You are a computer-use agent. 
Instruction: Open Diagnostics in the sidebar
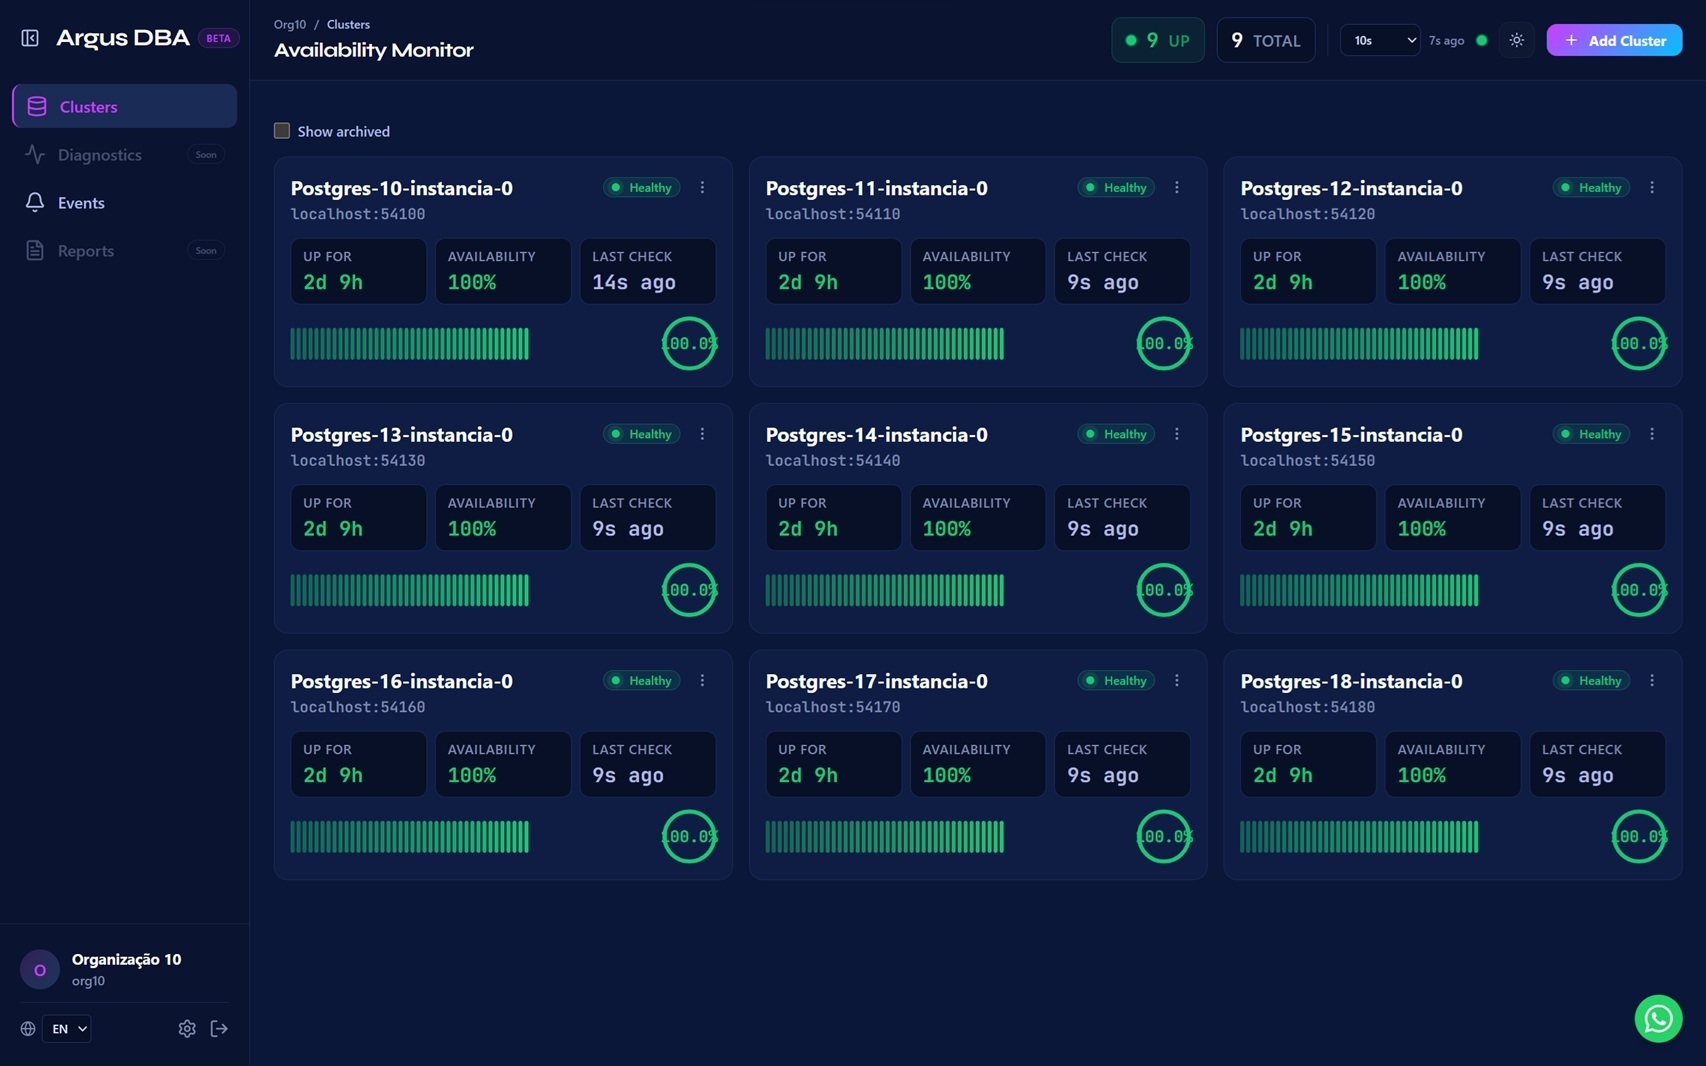click(100, 155)
